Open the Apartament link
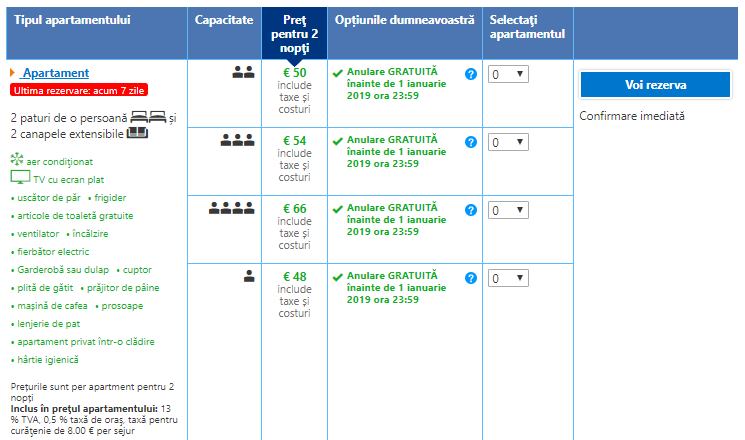This screenshot has width=745, height=440. [55, 73]
